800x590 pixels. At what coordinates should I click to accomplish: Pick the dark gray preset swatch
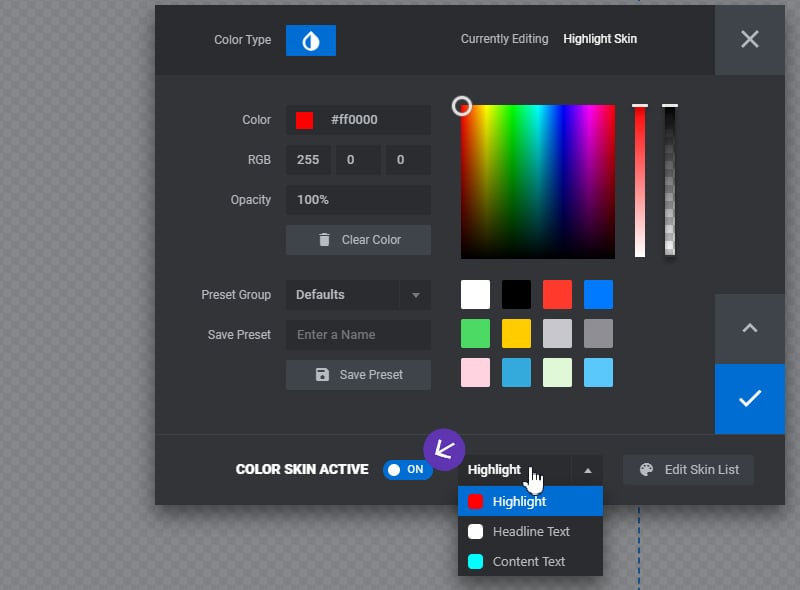[598, 333]
